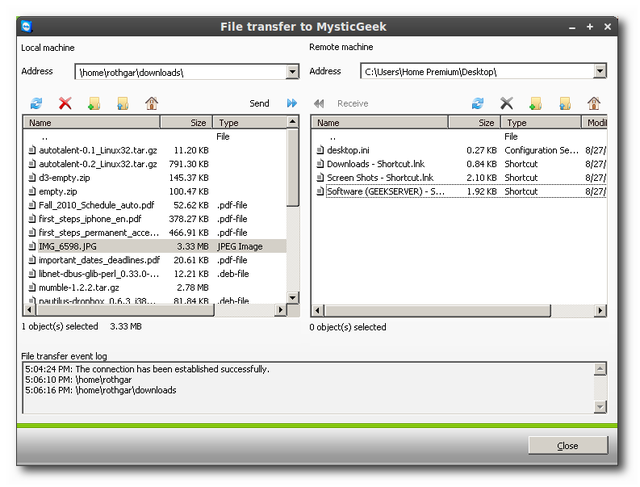
Task: Click event log scroll up arrow
Action: tap(600, 369)
